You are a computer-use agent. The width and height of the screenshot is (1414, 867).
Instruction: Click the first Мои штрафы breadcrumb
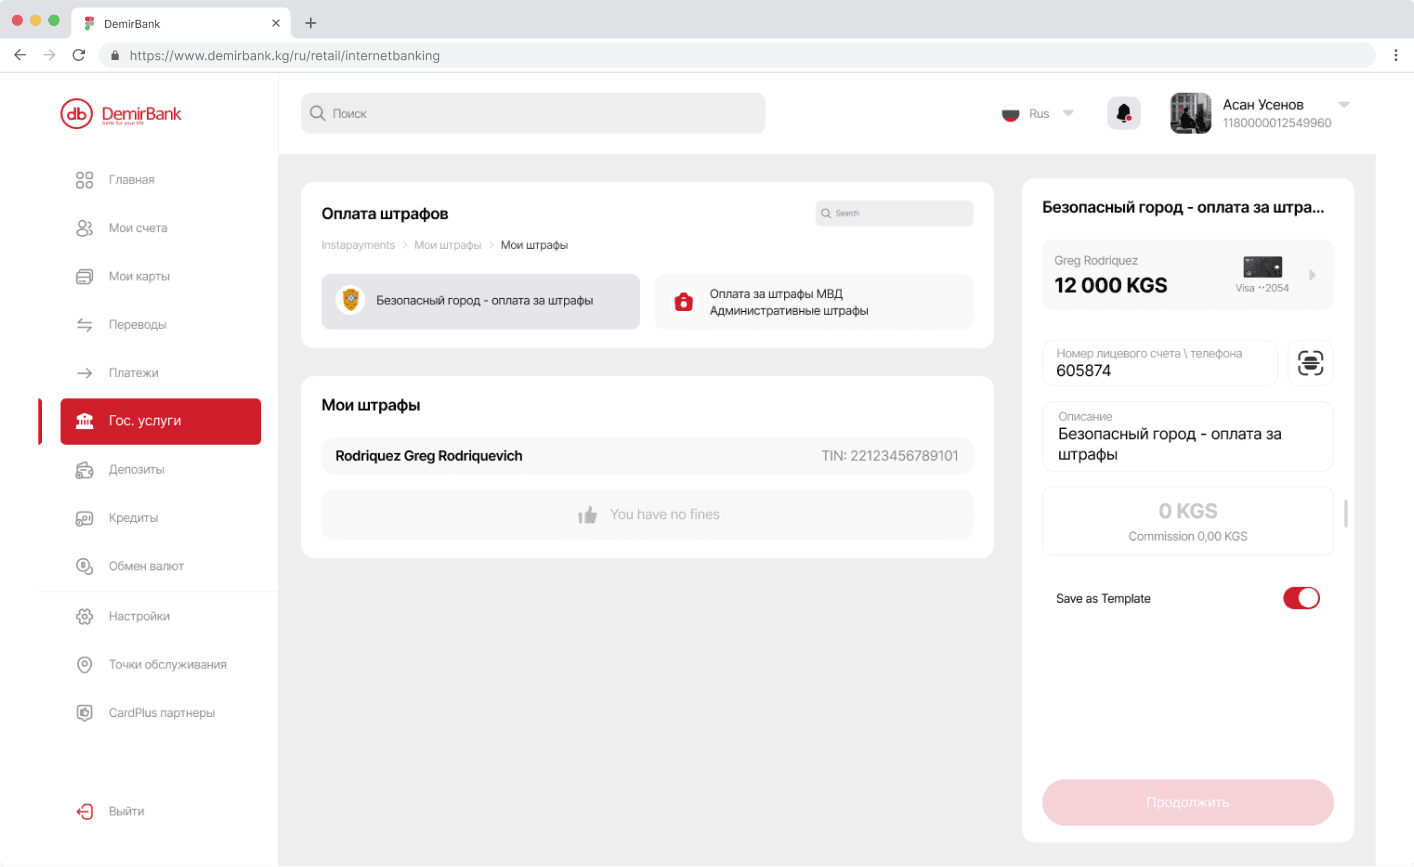[448, 245]
